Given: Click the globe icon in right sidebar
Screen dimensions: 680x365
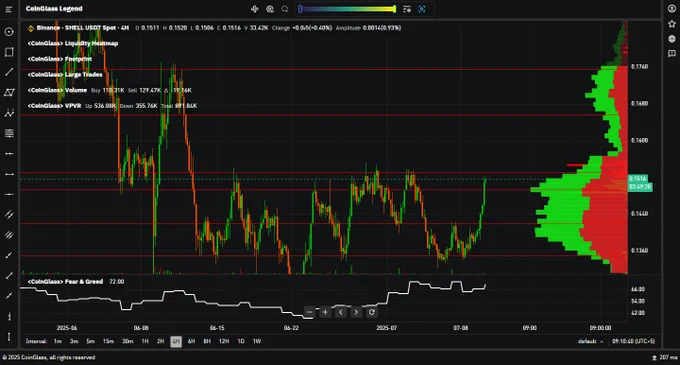Looking at the screenshot, I should (672, 39).
